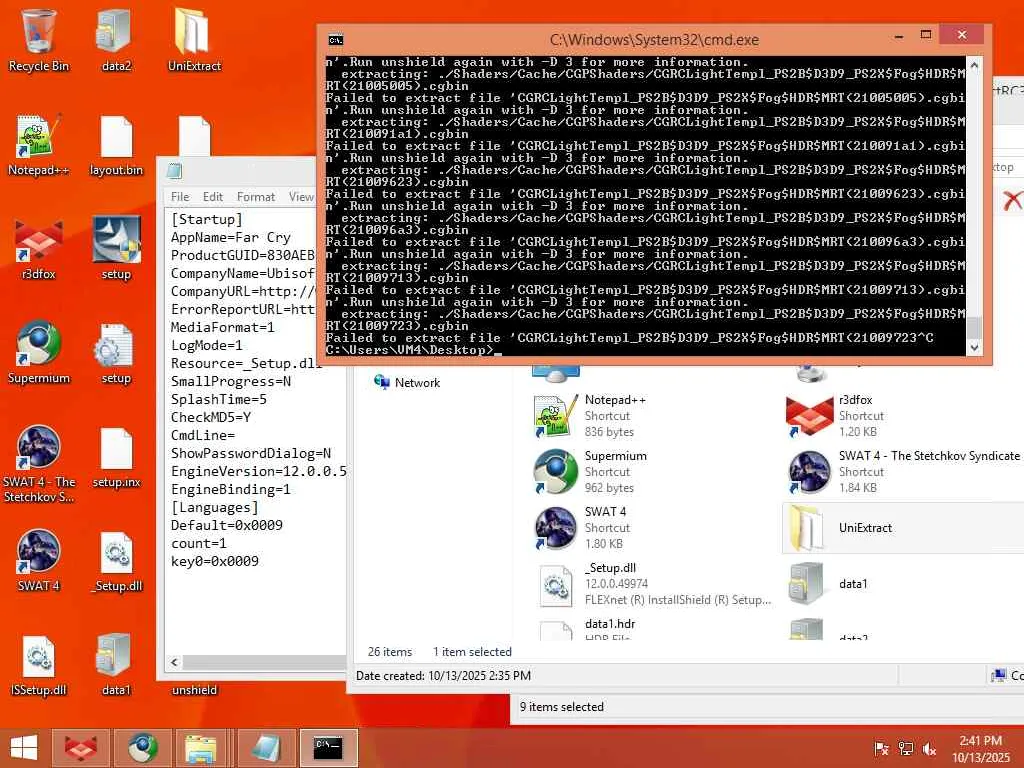Open the muted volume tray icon
This screenshot has height=768, width=1024.
[x=929, y=748]
